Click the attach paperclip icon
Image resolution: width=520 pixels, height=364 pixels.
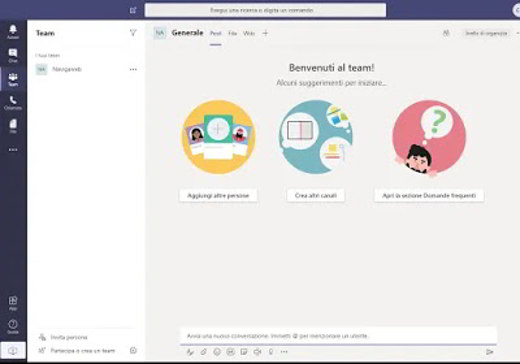click(204, 352)
